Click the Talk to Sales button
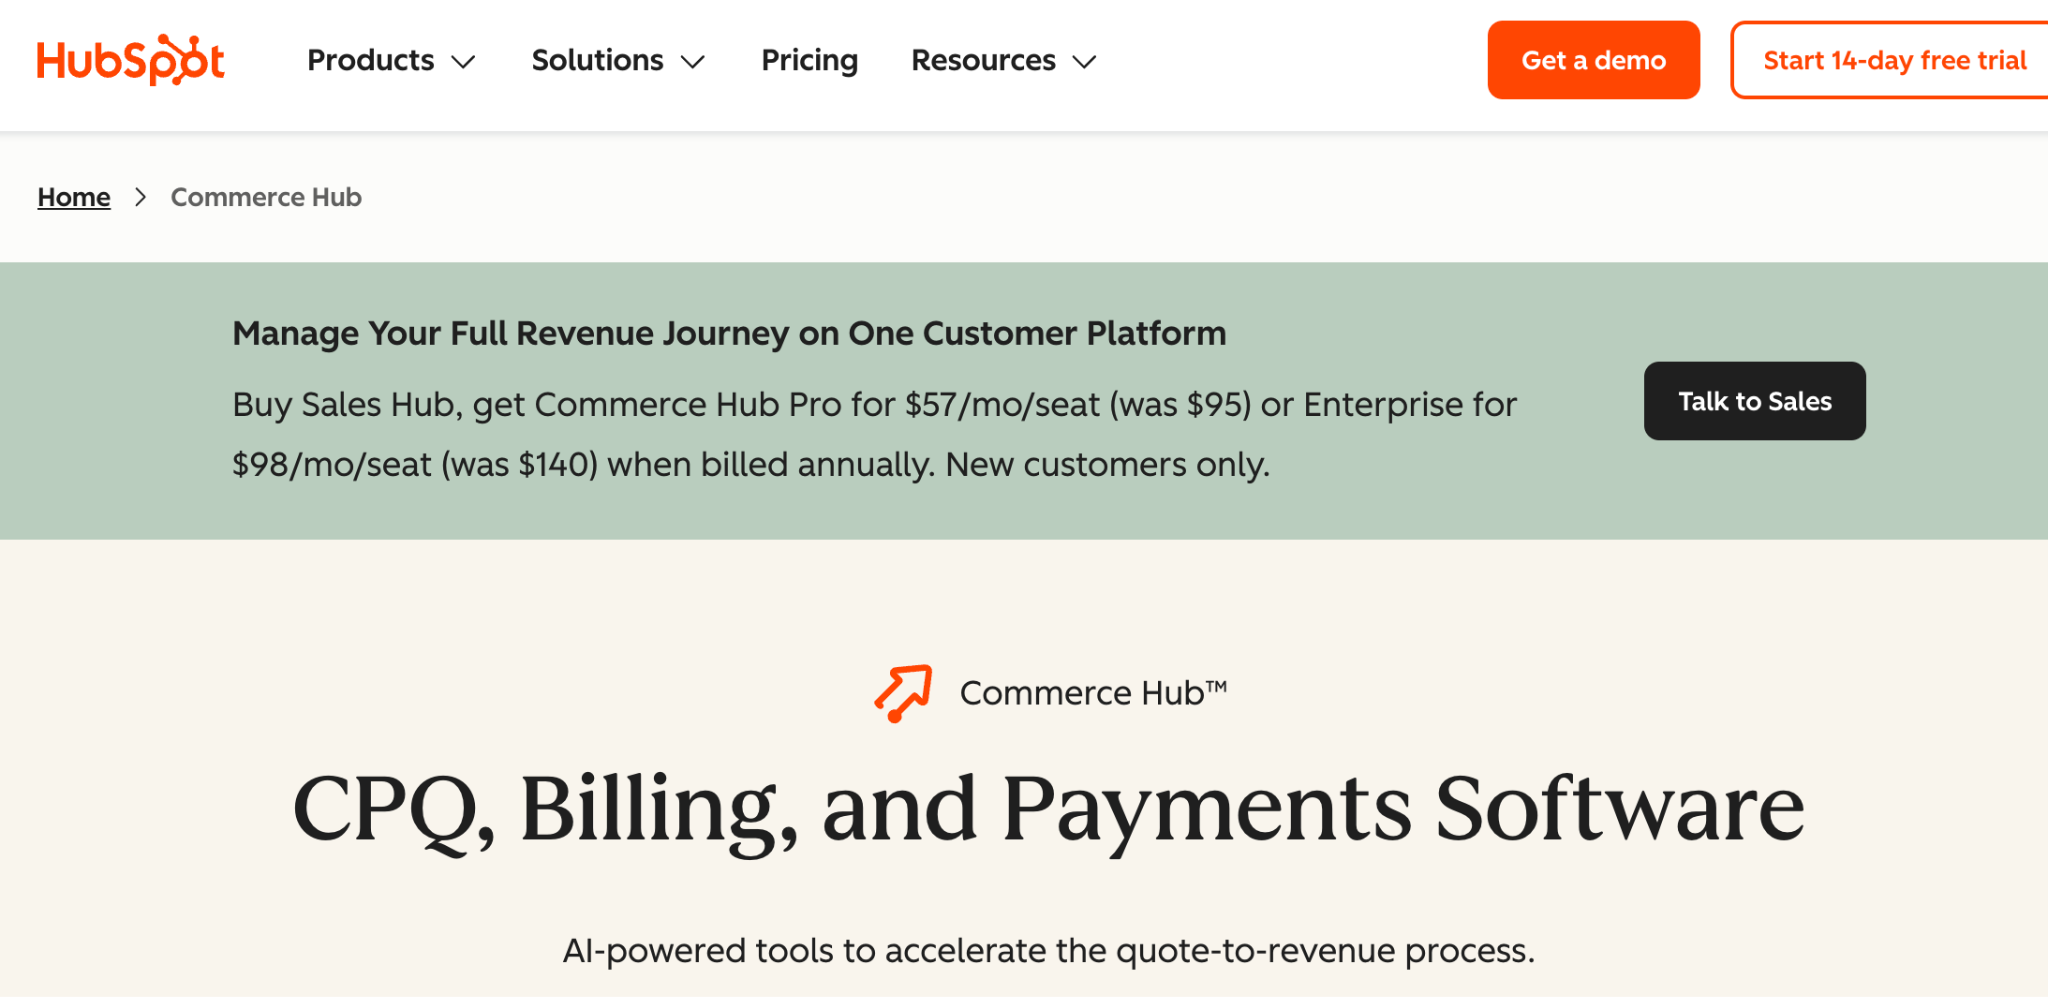The image size is (2048, 997). (x=1755, y=401)
